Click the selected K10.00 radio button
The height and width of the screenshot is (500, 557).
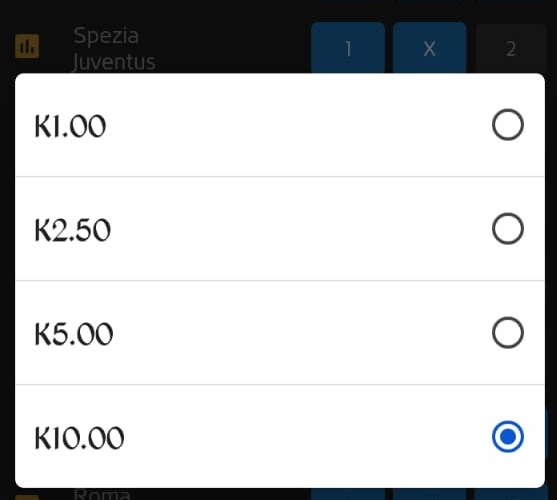click(x=508, y=436)
